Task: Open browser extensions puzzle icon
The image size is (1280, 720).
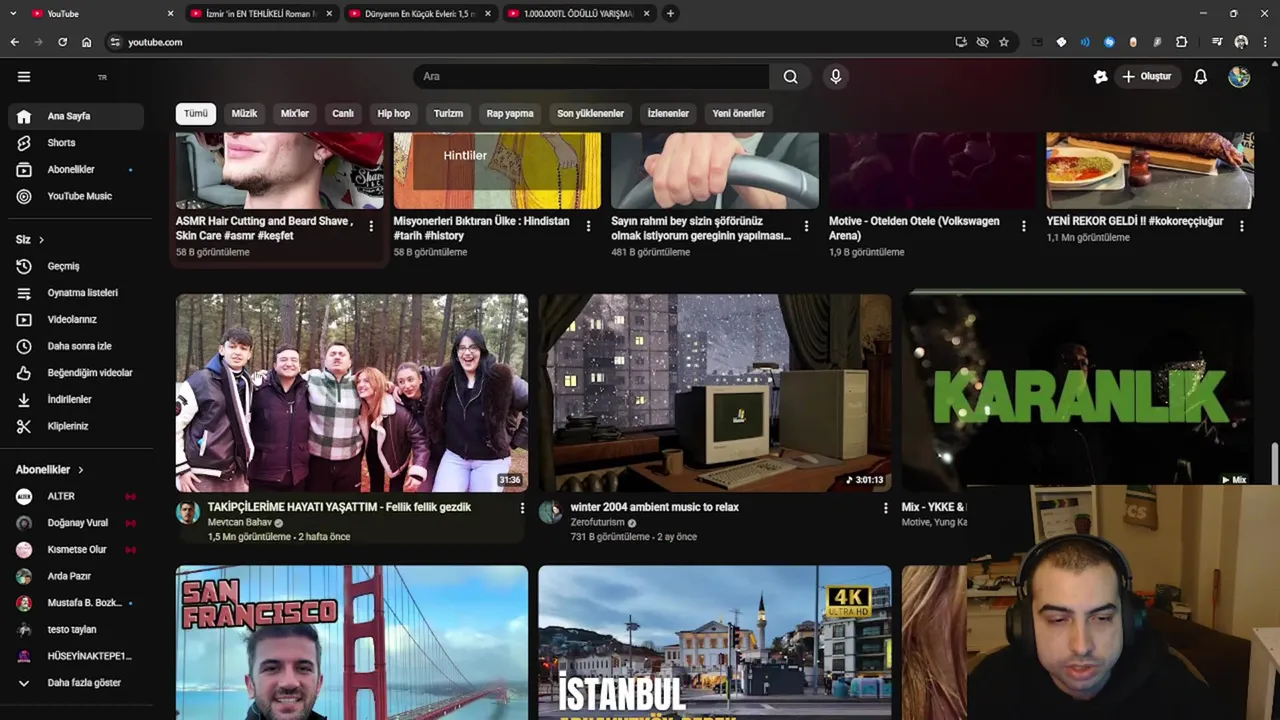Action: click(x=1181, y=42)
